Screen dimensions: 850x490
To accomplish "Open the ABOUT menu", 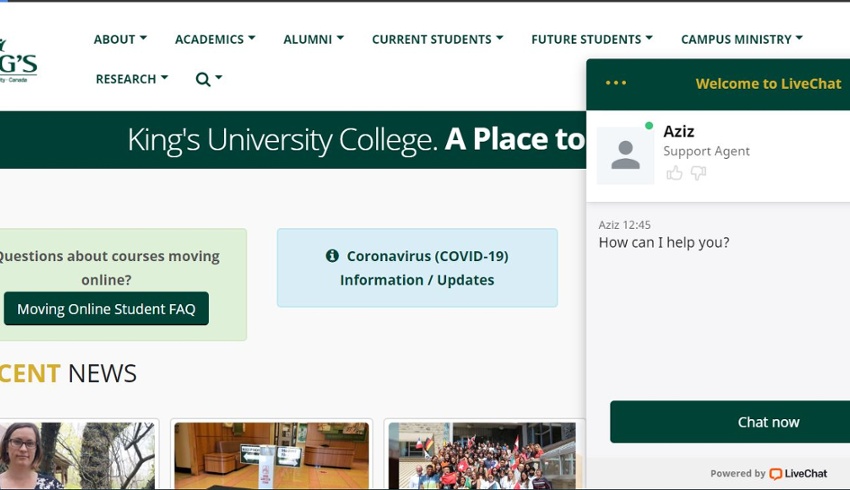I will pos(120,40).
